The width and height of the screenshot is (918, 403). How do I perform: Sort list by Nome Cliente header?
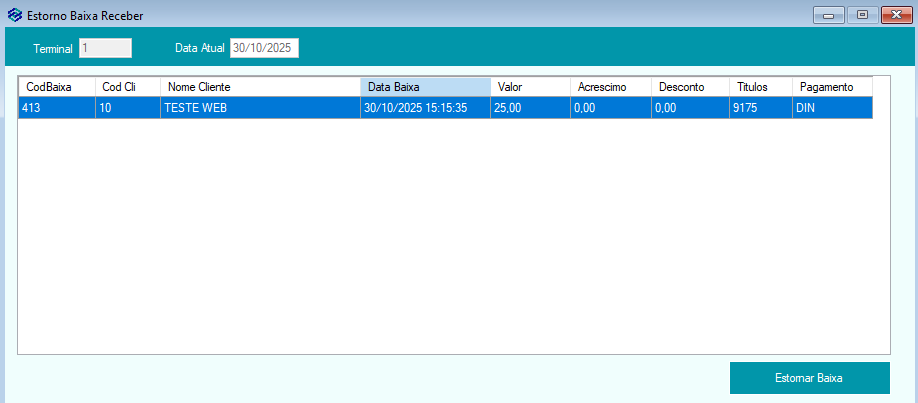pyautogui.click(x=259, y=87)
